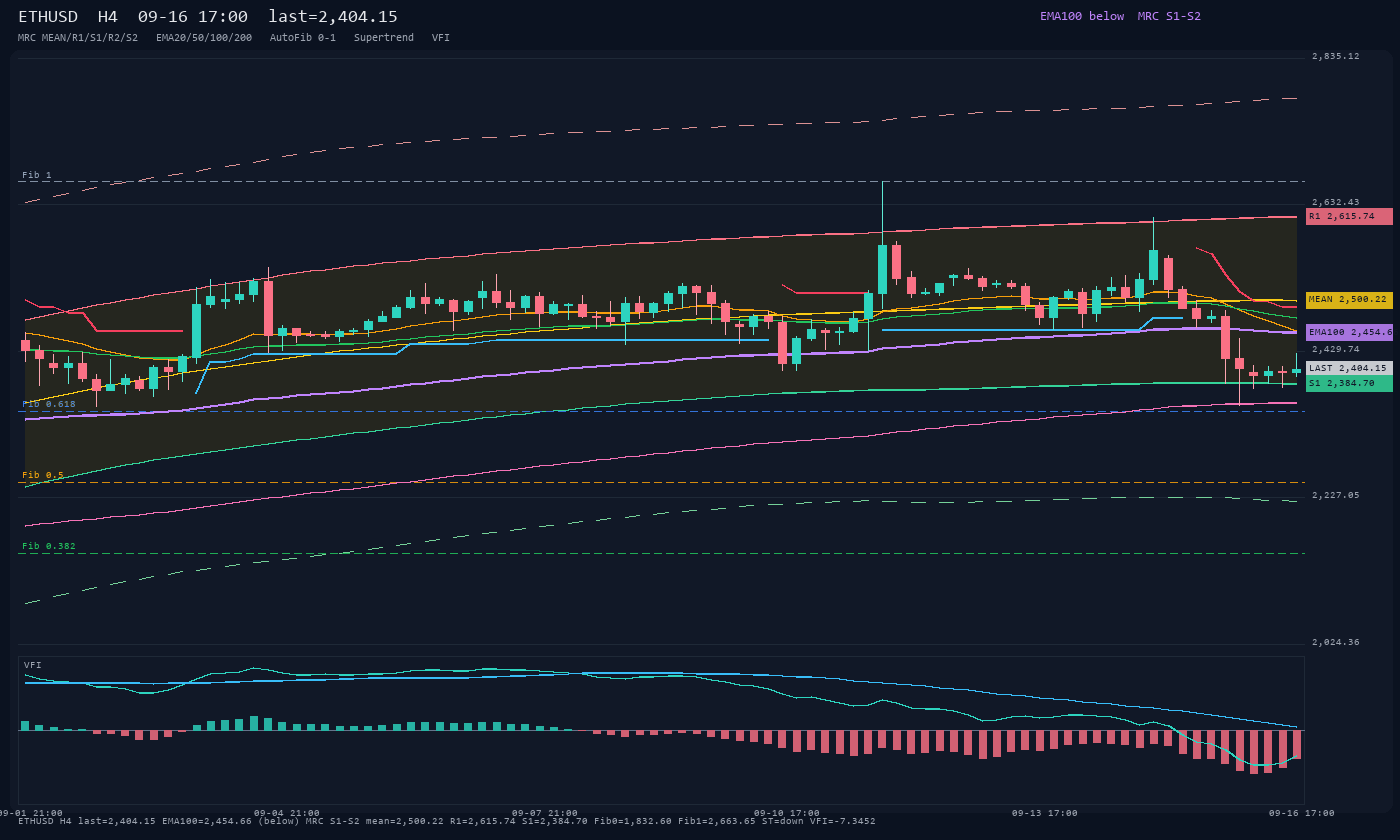Select the 2,632.43 price axis label
The height and width of the screenshot is (840, 1400).
pyautogui.click(x=1336, y=202)
